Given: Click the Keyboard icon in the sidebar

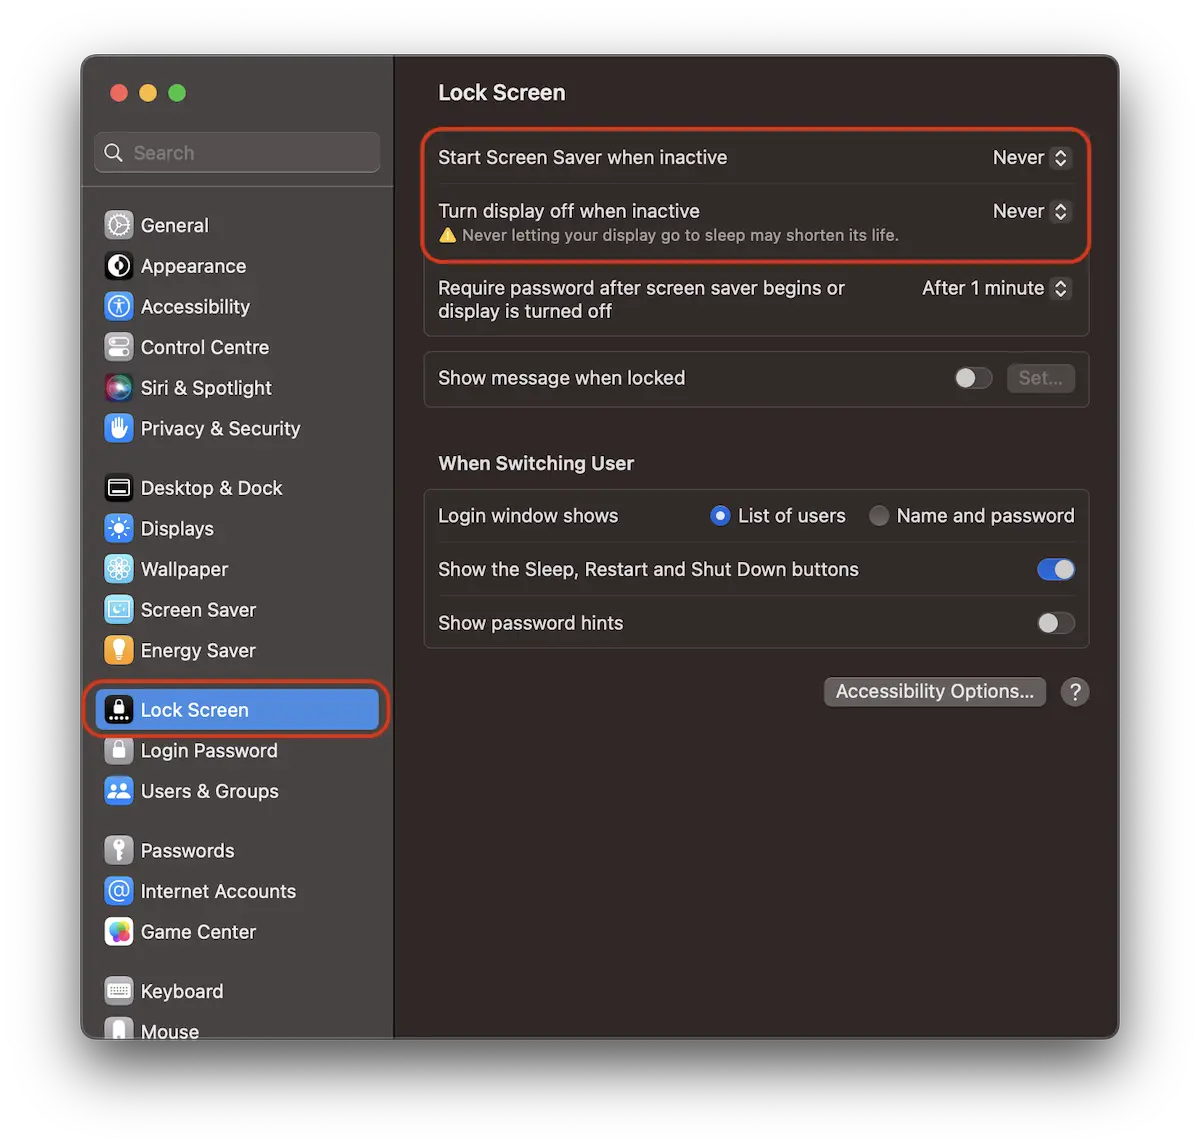Looking at the screenshot, I should point(119,991).
